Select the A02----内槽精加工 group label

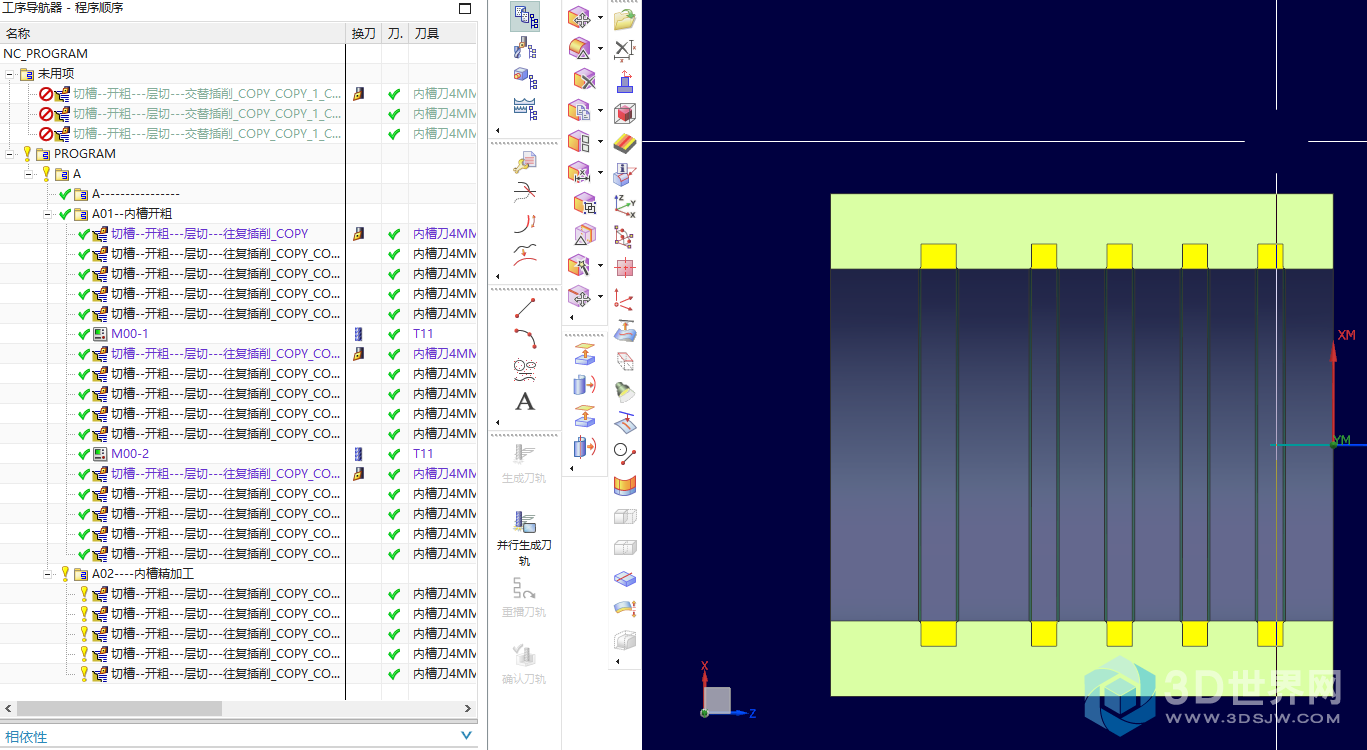tap(143, 574)
